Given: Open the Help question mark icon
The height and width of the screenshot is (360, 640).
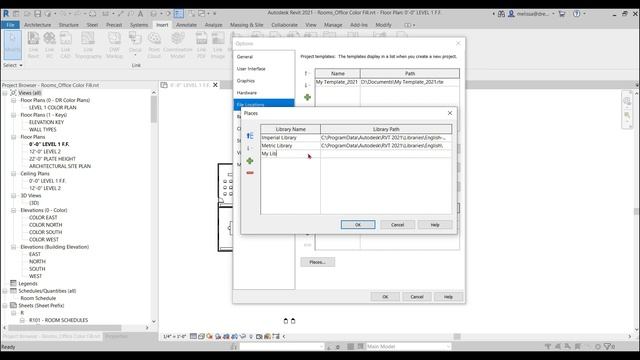Looking at the screenshot, I should click(x=576, y=13).
